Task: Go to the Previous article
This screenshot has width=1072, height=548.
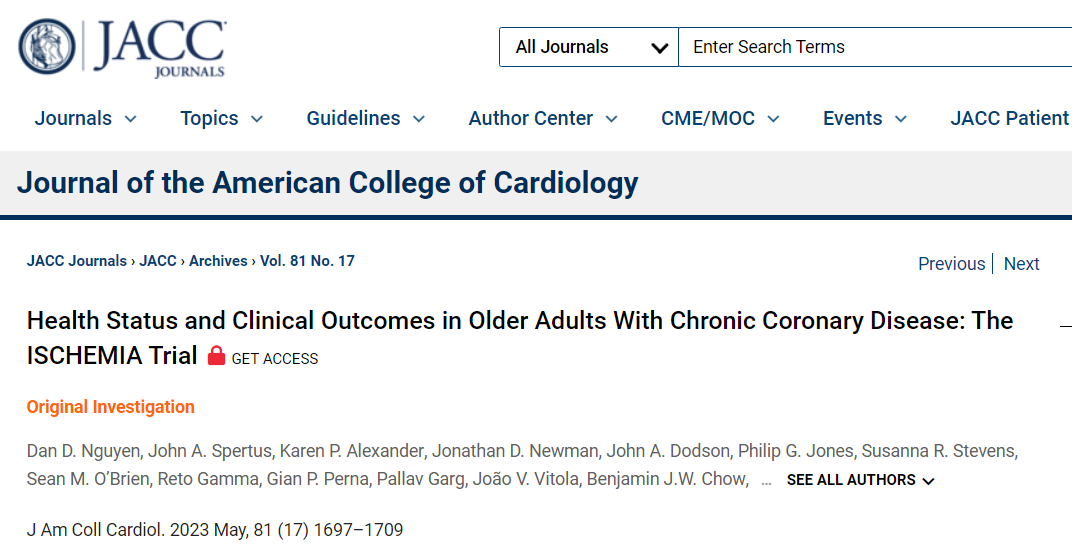Action: tap(952, 264)
